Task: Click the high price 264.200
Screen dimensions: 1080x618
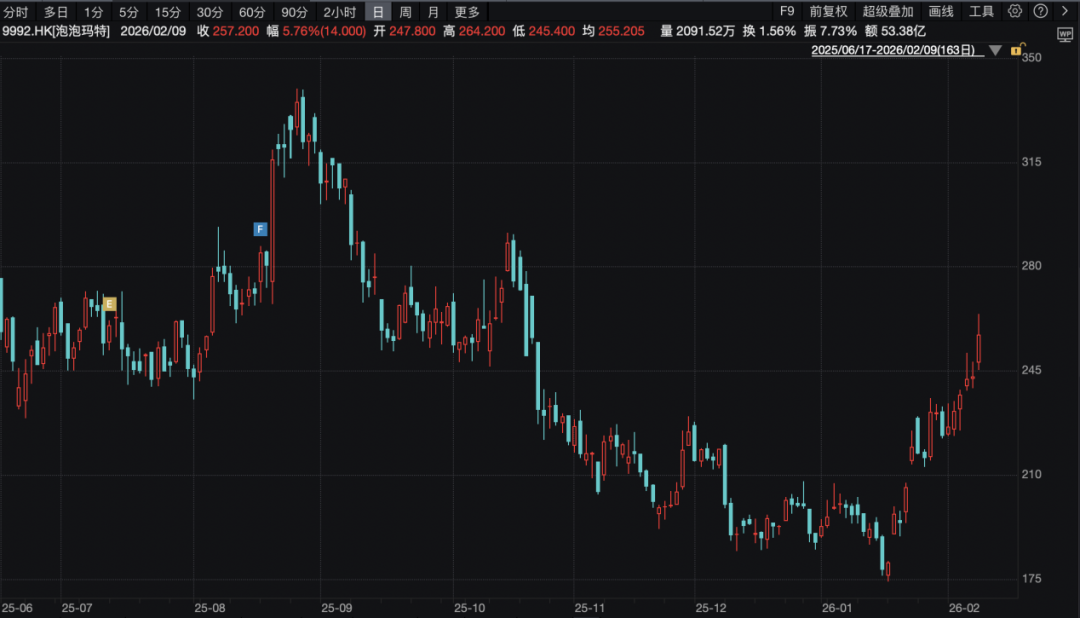Action: 481,31
